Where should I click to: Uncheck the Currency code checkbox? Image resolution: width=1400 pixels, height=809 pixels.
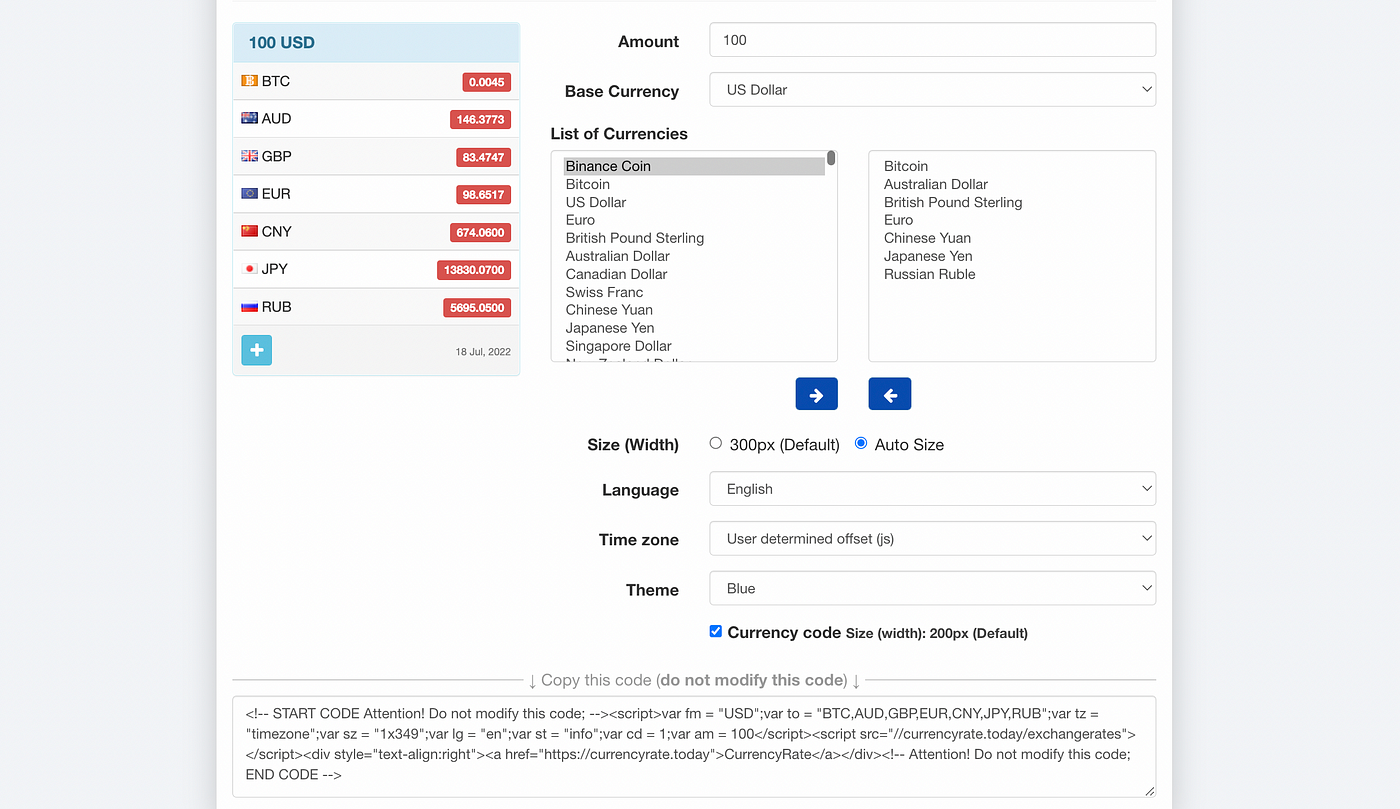click(x=716, y=631)
